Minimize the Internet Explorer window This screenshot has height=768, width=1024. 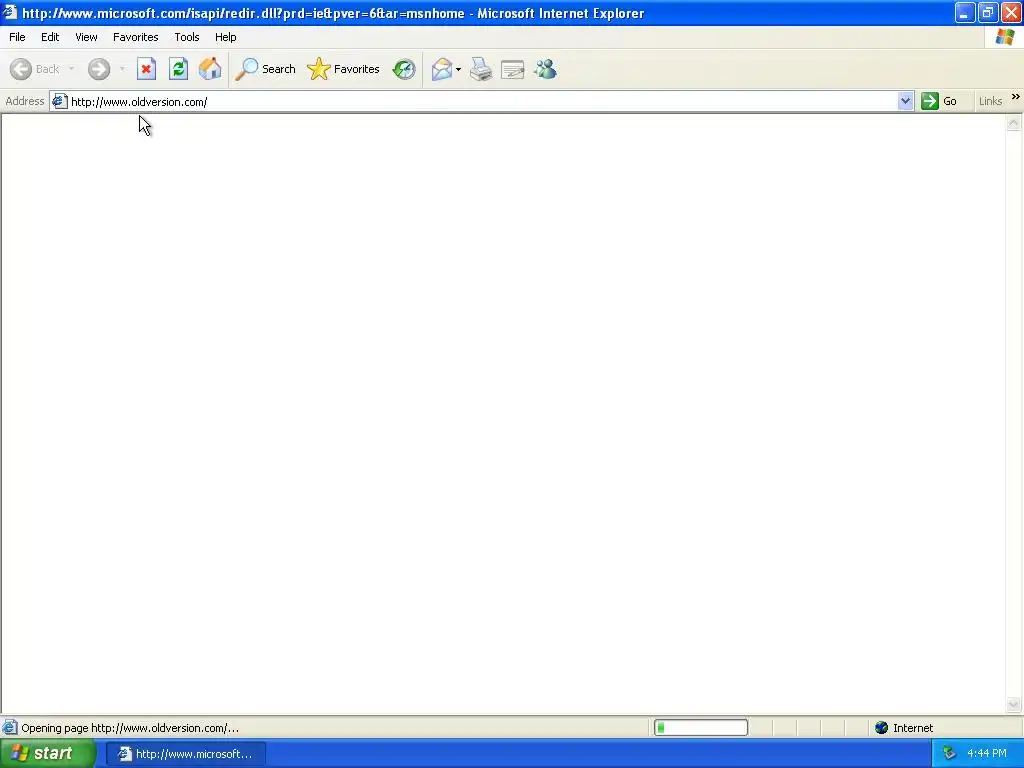965,13
